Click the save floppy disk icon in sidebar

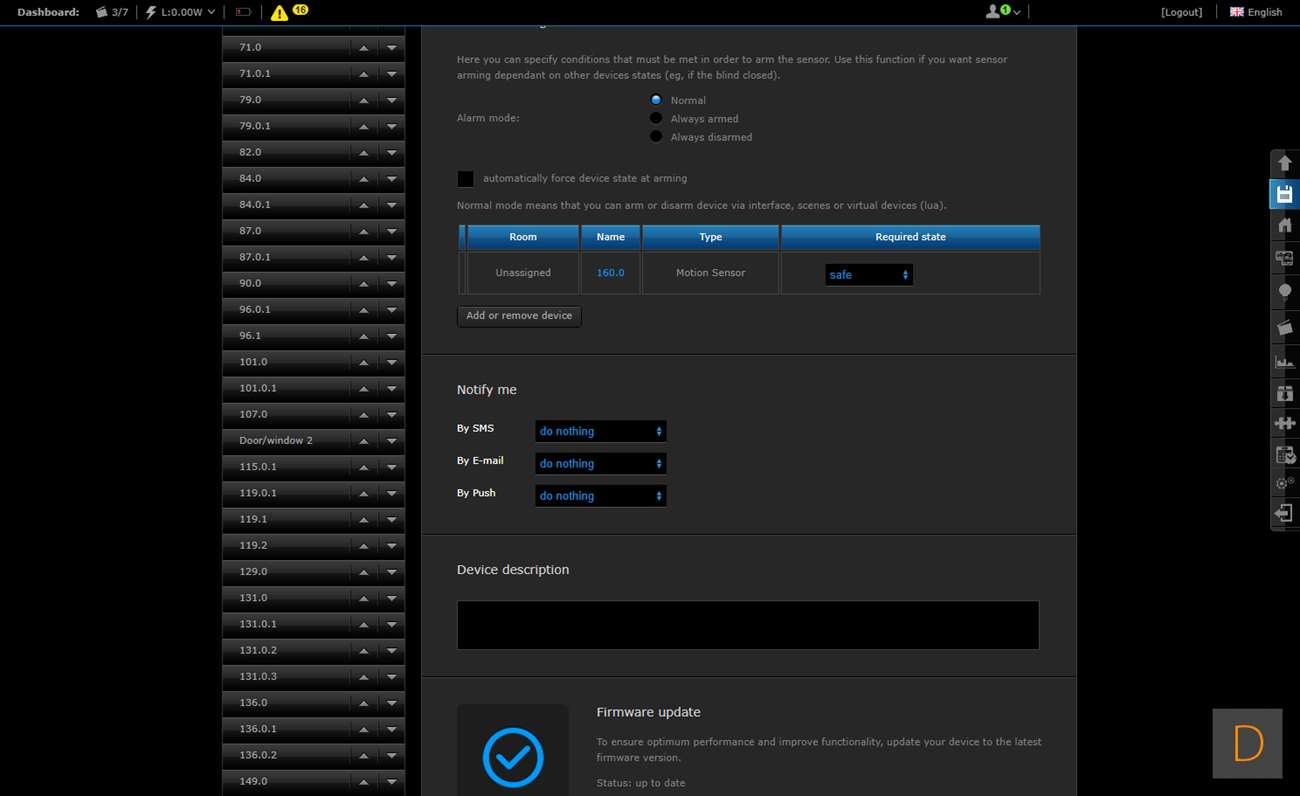[1285, 194]
